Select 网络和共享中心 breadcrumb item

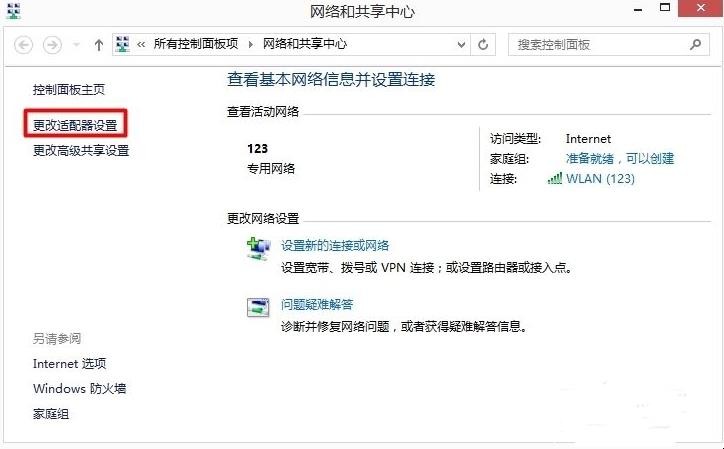(x=305, y=44)
